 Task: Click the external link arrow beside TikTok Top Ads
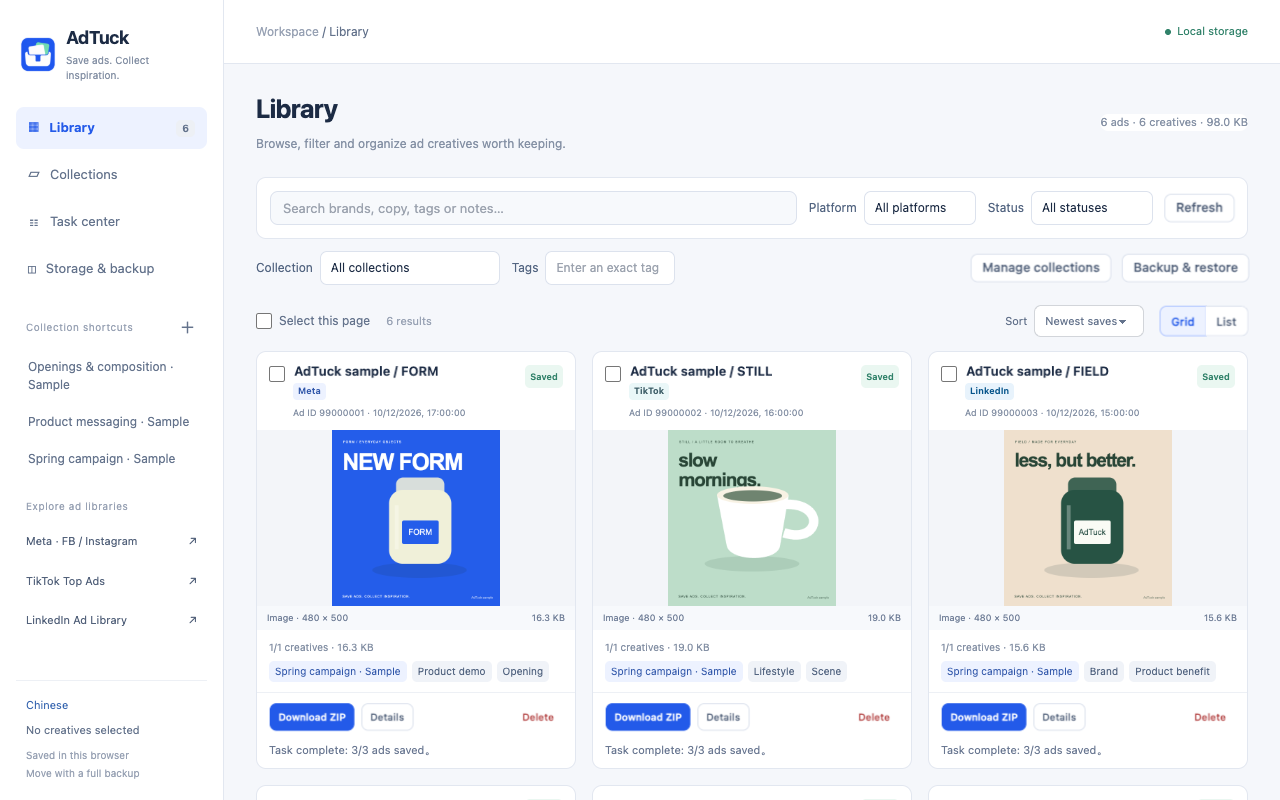(x=193, y=581)
